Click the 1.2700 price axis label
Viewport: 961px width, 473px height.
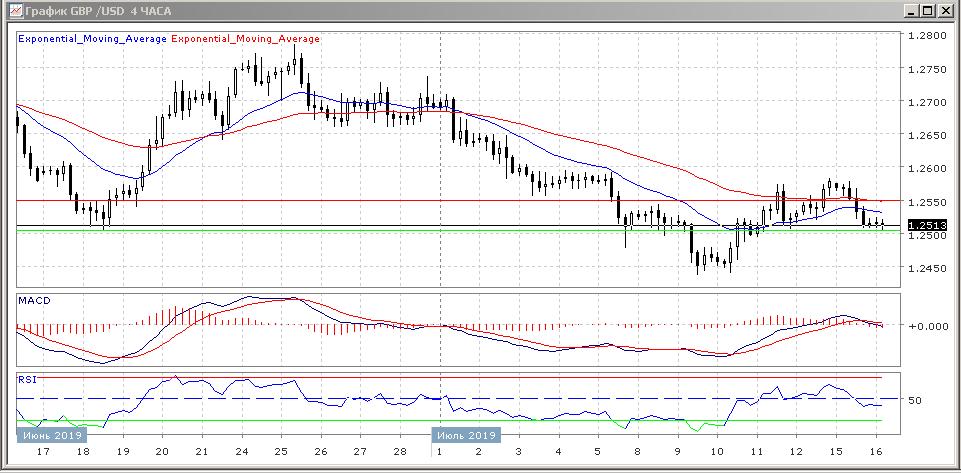(x=927, y=102)
